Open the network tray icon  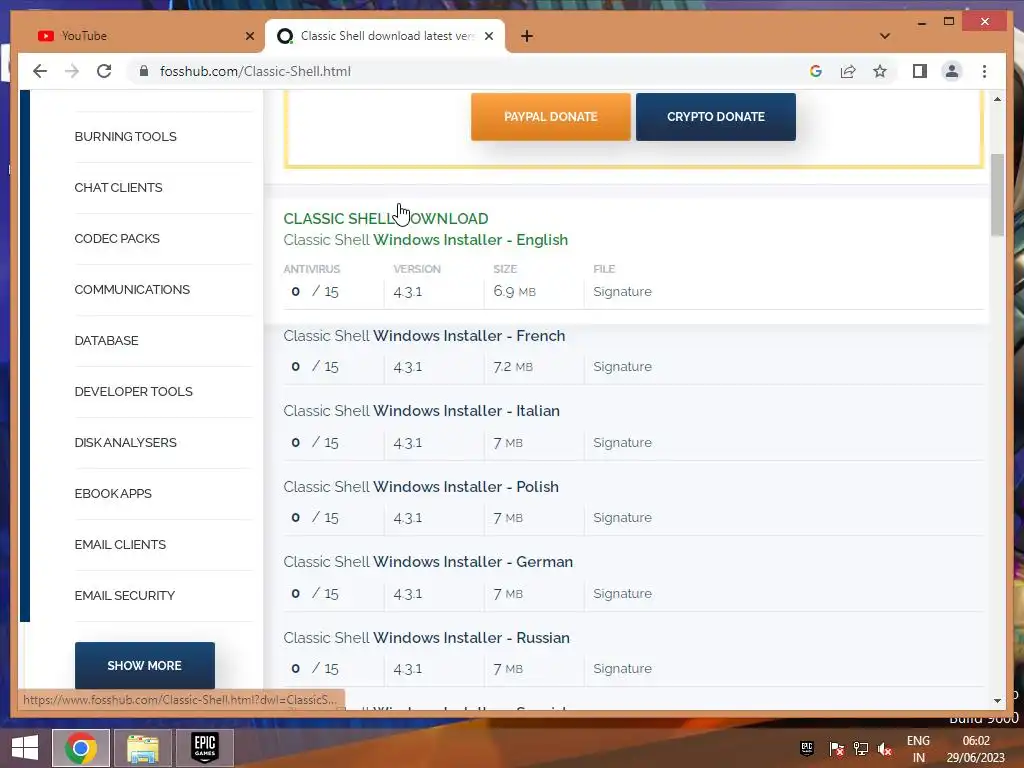tap(861, 748)
